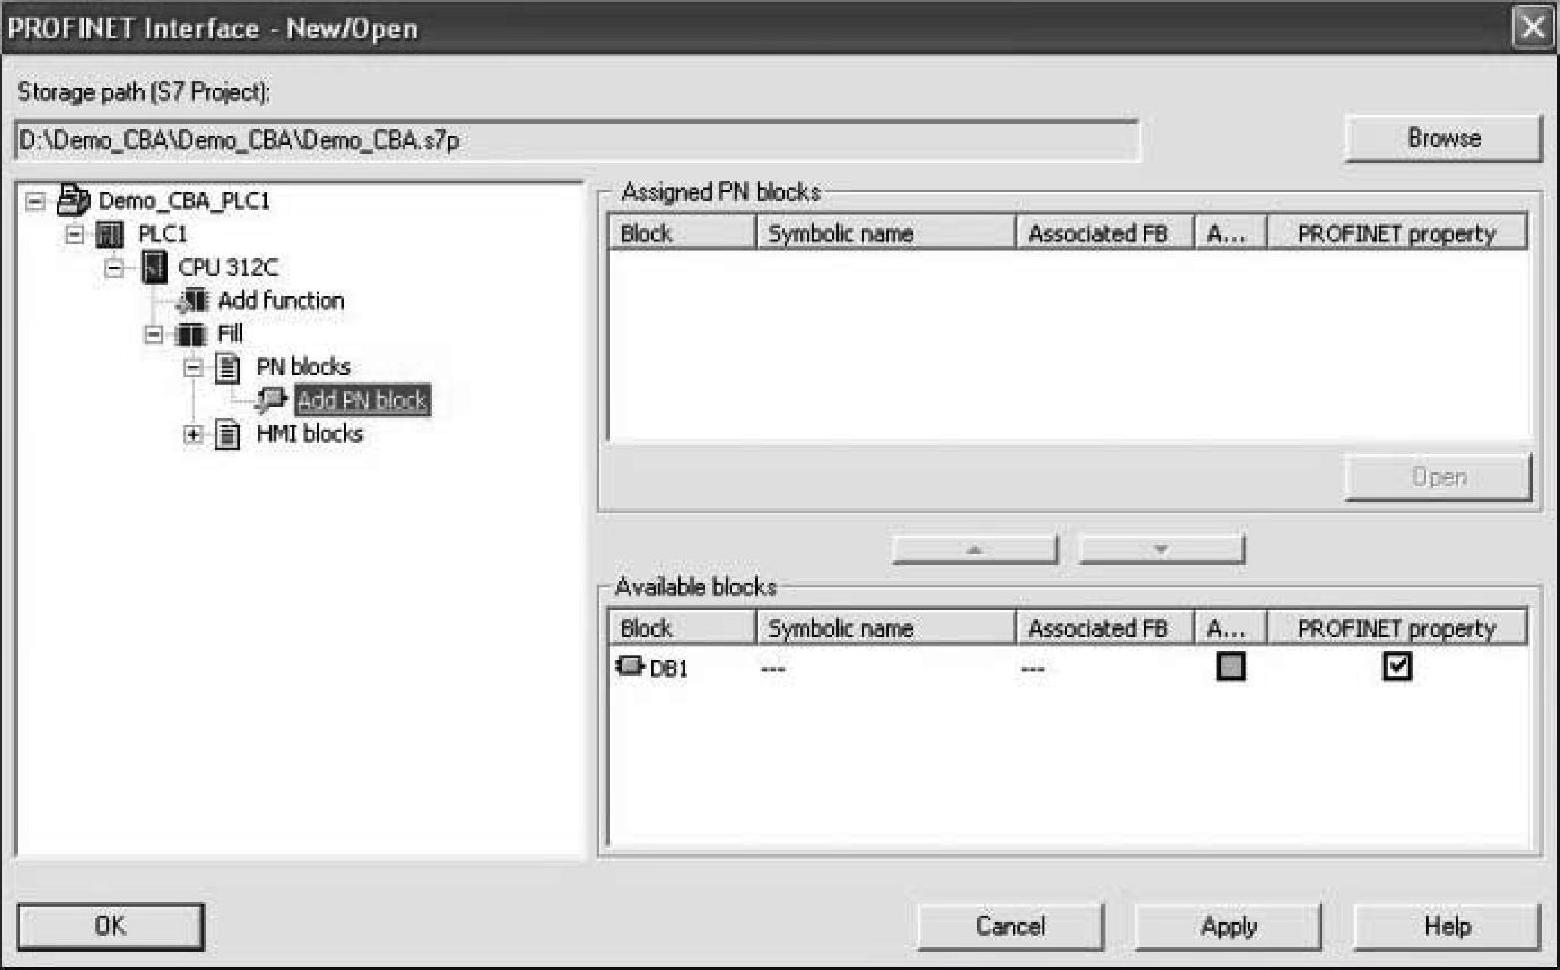This screenshot has height=970, width=1560.
Task: Collapse the PN blocks node
Action: [x=193, y=368]
